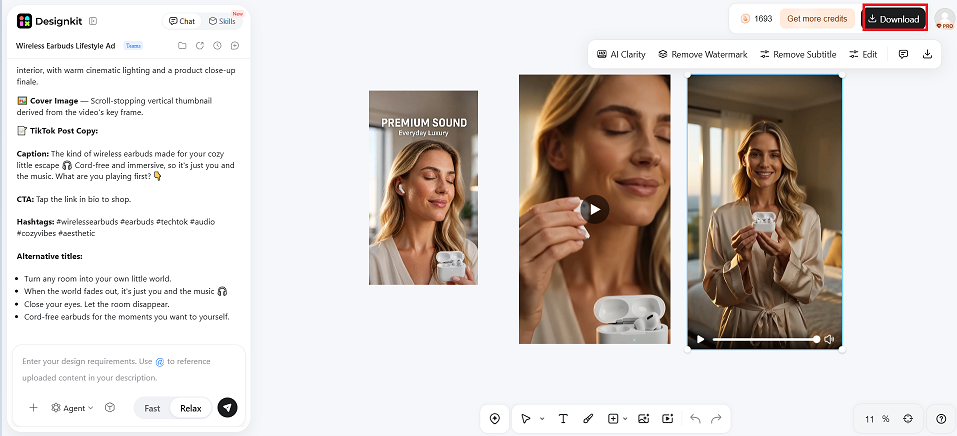This screenshot has width=957, height=436.
Task: Start a new chat bubble icon
Action: point(235,46)
